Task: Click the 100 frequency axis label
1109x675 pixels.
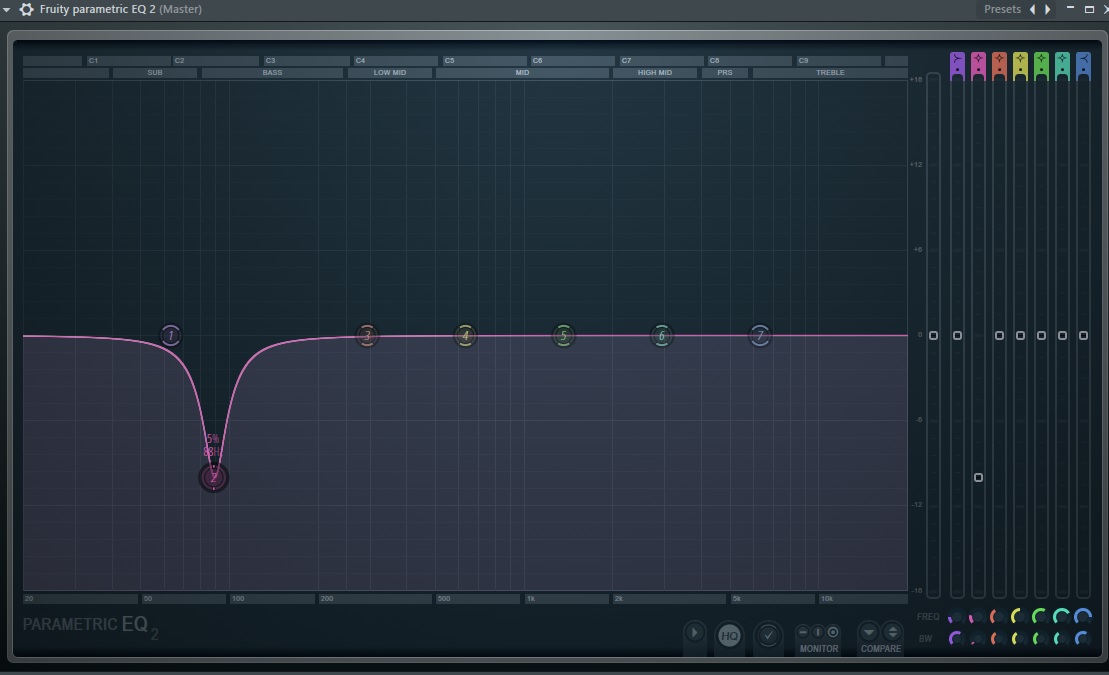Action: [x=238, y=599]
